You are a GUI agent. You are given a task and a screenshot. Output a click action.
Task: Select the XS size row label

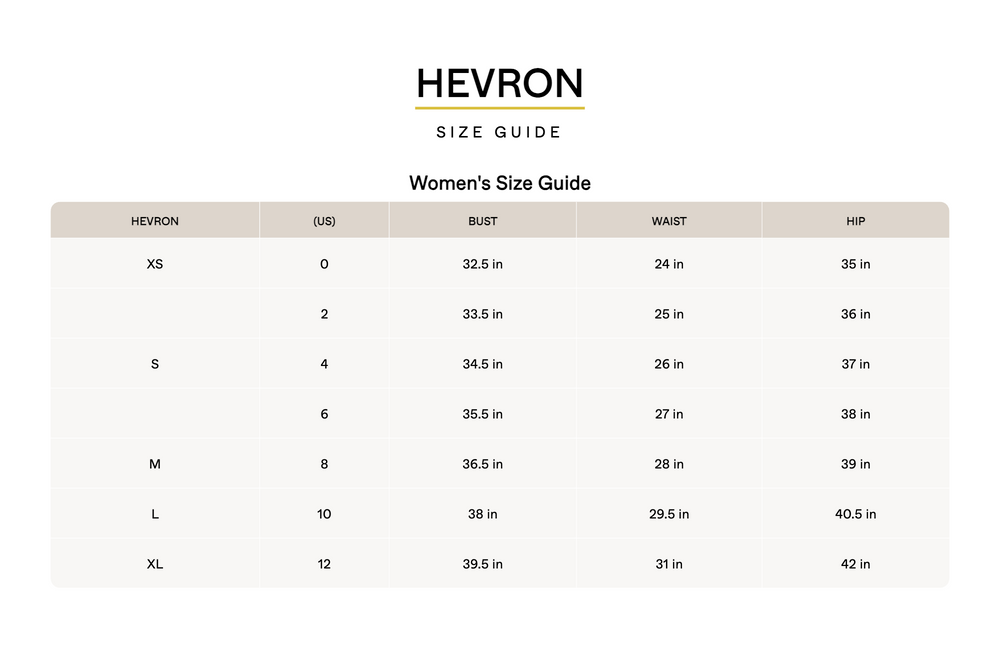click(x=155, y=264)
